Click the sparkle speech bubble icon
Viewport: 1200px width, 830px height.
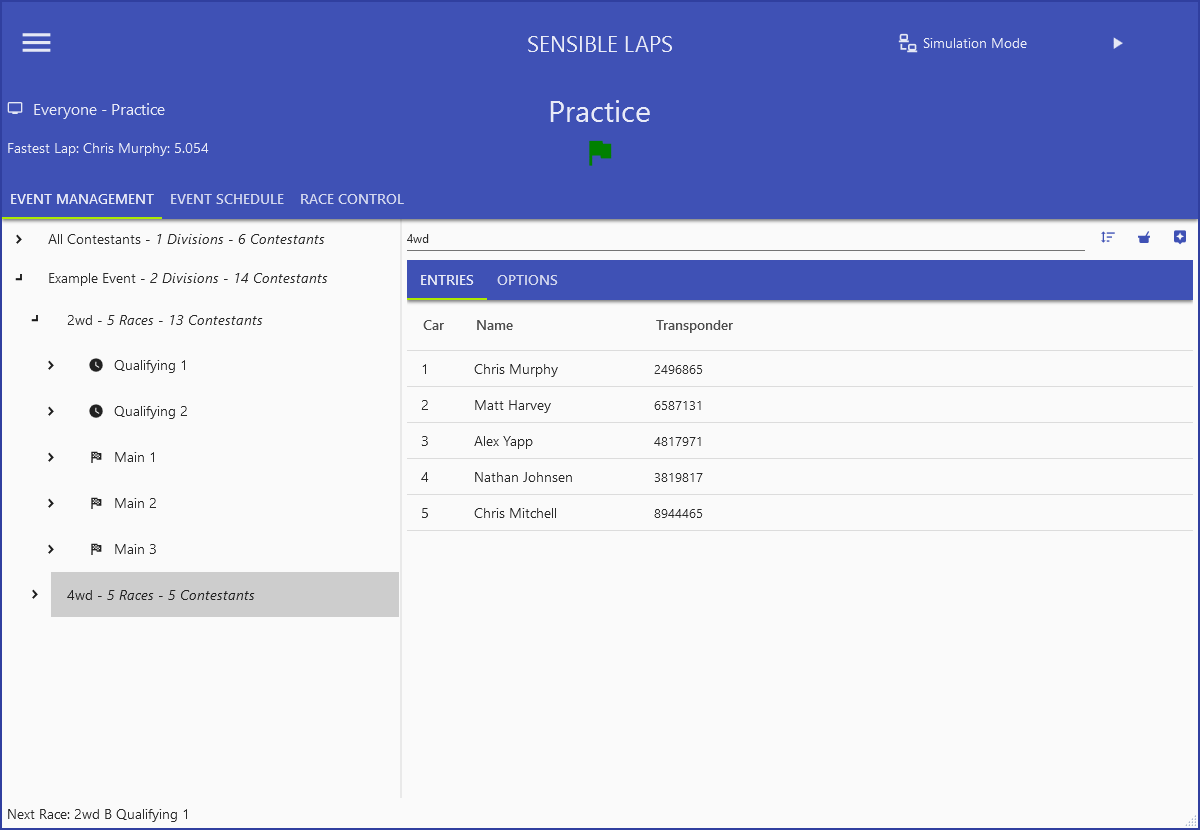(1180, 237)
